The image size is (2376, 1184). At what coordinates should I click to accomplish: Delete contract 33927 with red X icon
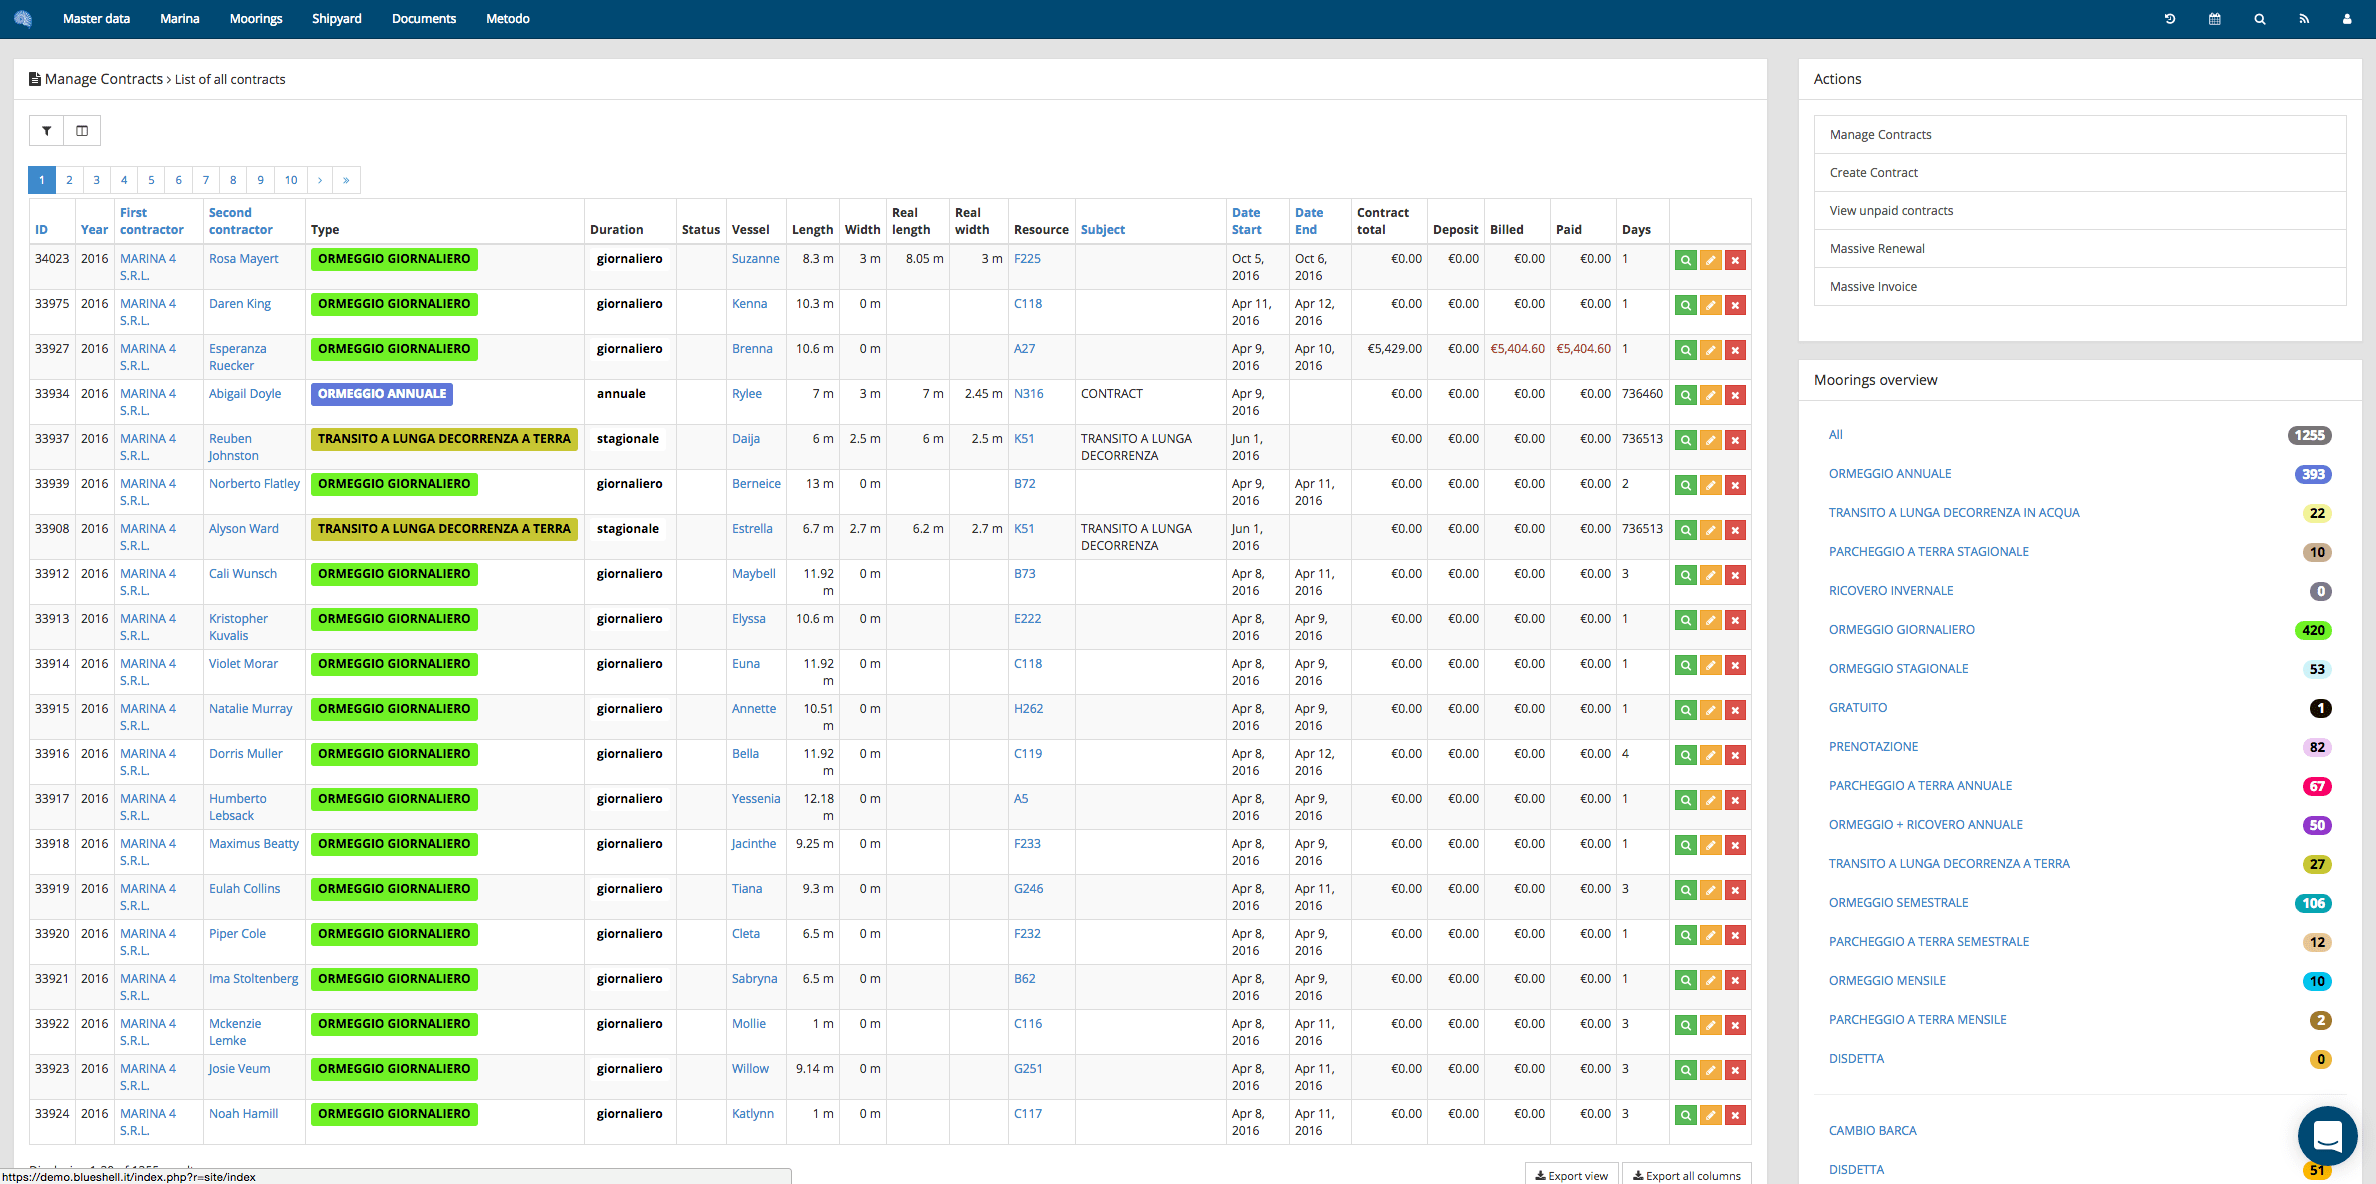[1736, 350]
